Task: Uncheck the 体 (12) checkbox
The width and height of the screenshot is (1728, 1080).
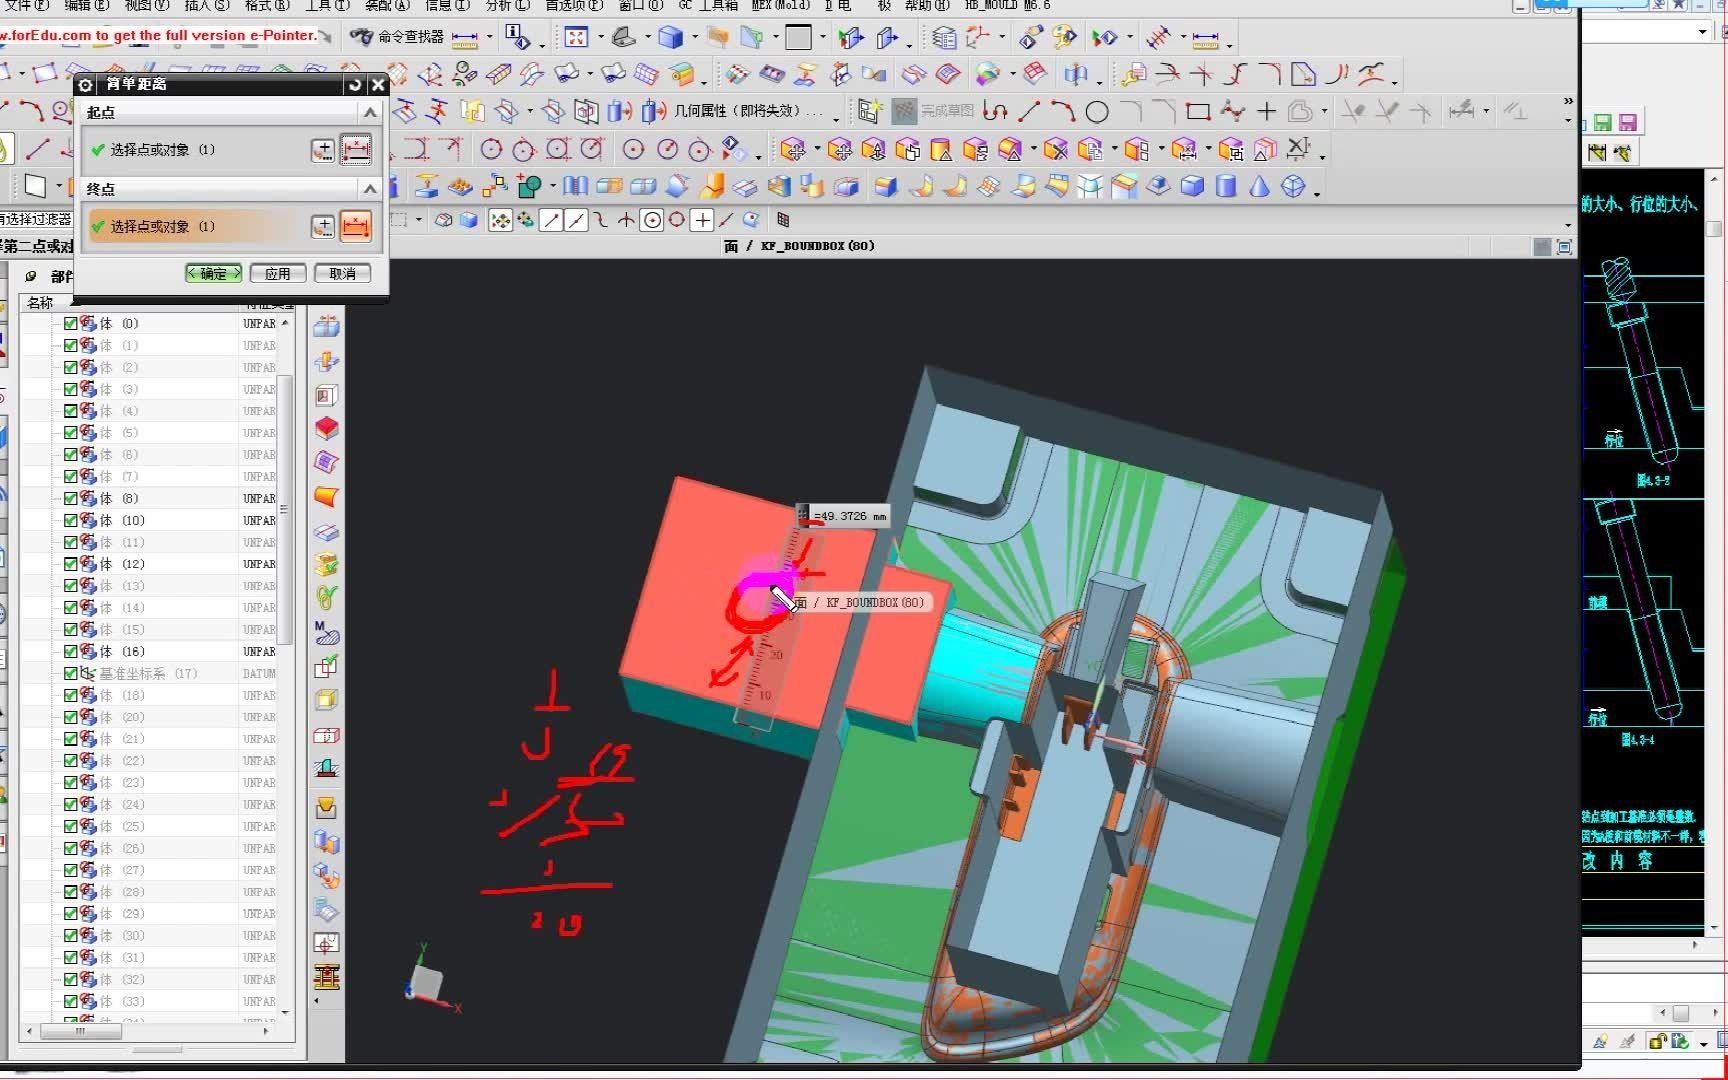Action: click(x=70, y=564)
